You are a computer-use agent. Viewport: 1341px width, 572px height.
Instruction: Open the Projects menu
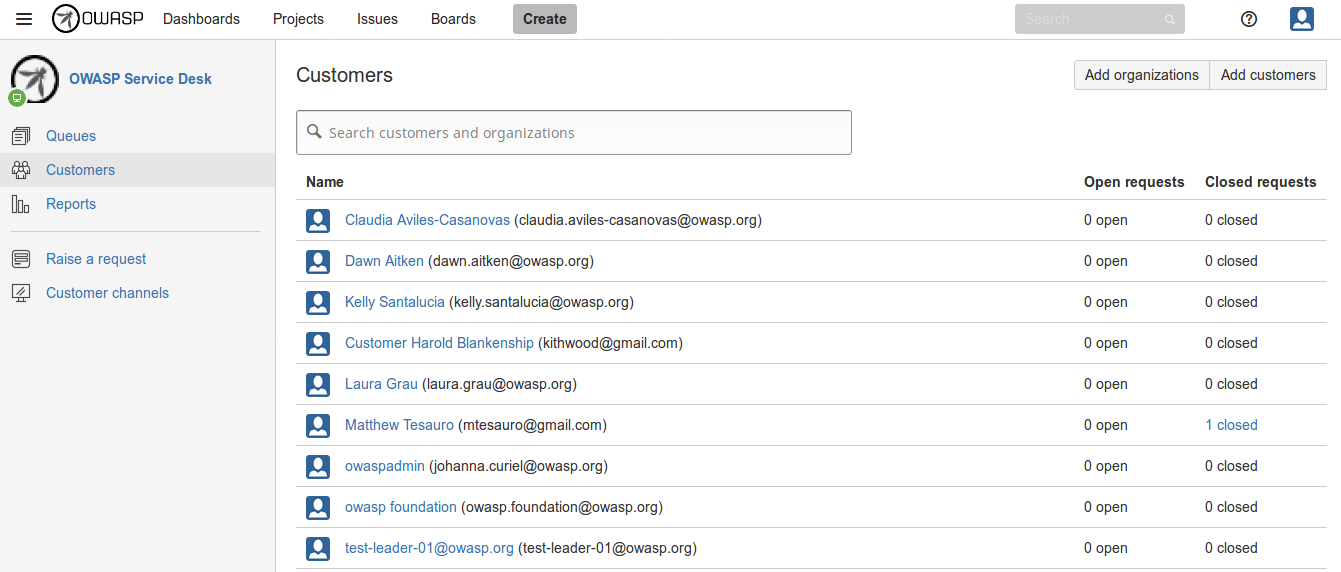pos(298,19)
